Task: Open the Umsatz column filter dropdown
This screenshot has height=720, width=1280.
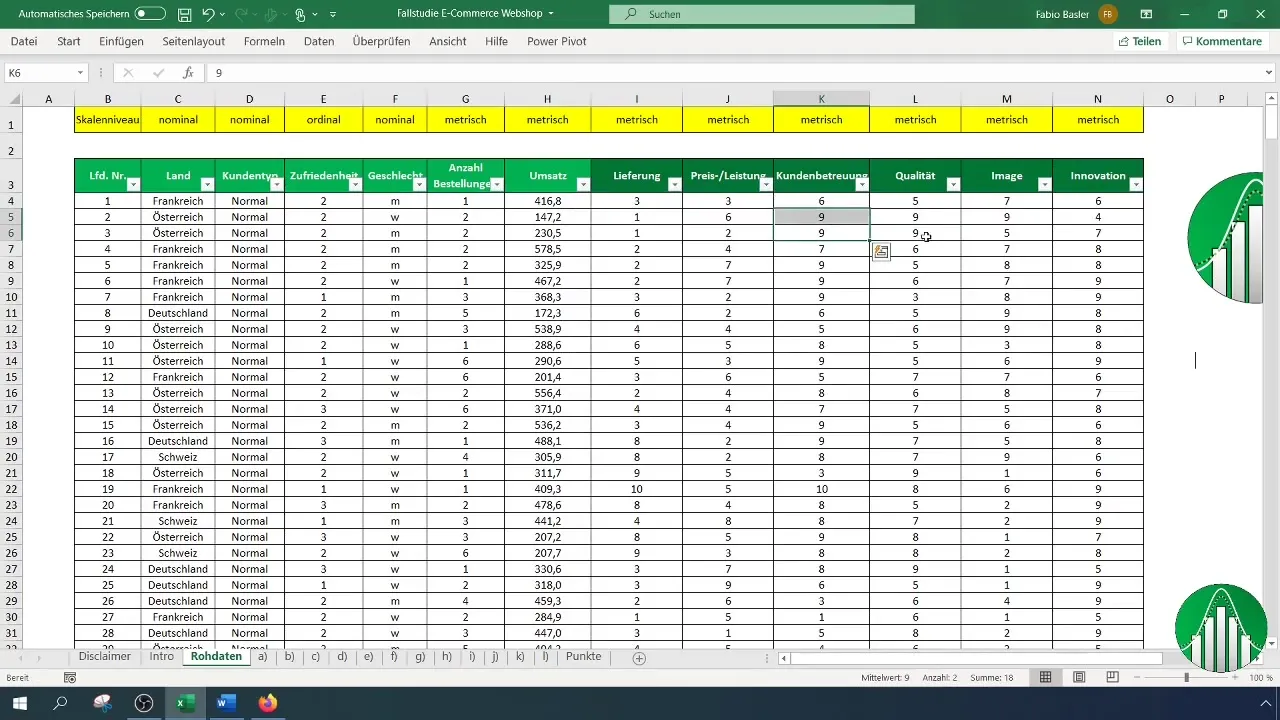Action: pyautogui.click(x=583, y=184)
